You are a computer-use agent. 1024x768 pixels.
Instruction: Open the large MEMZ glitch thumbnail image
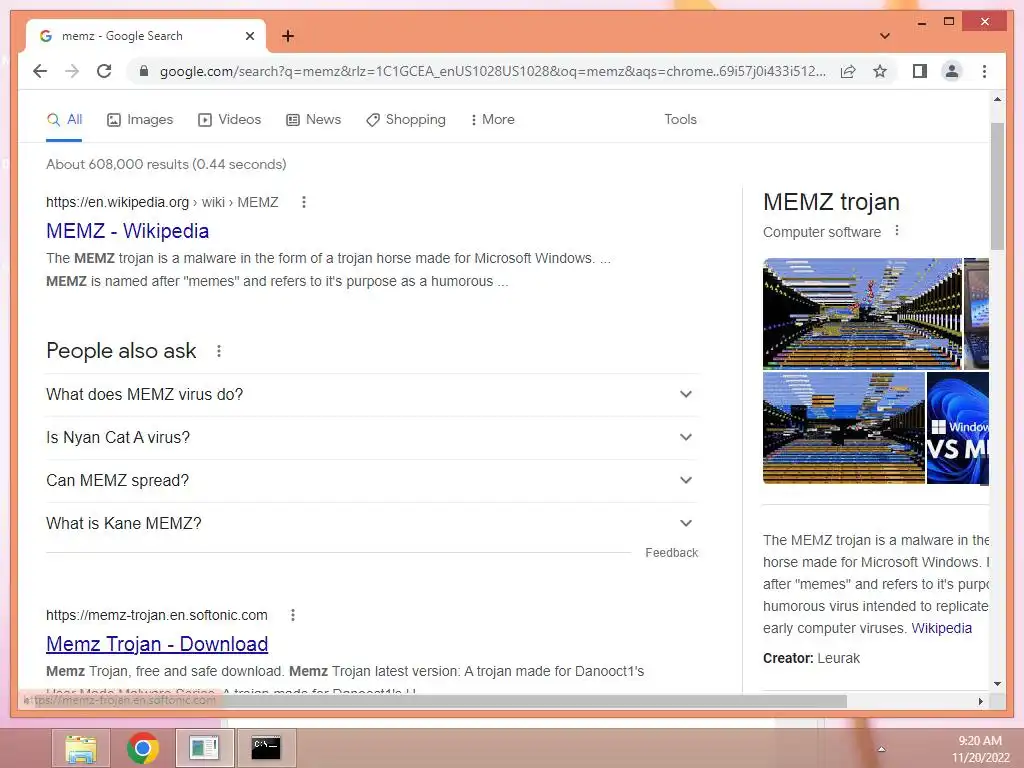862,314
